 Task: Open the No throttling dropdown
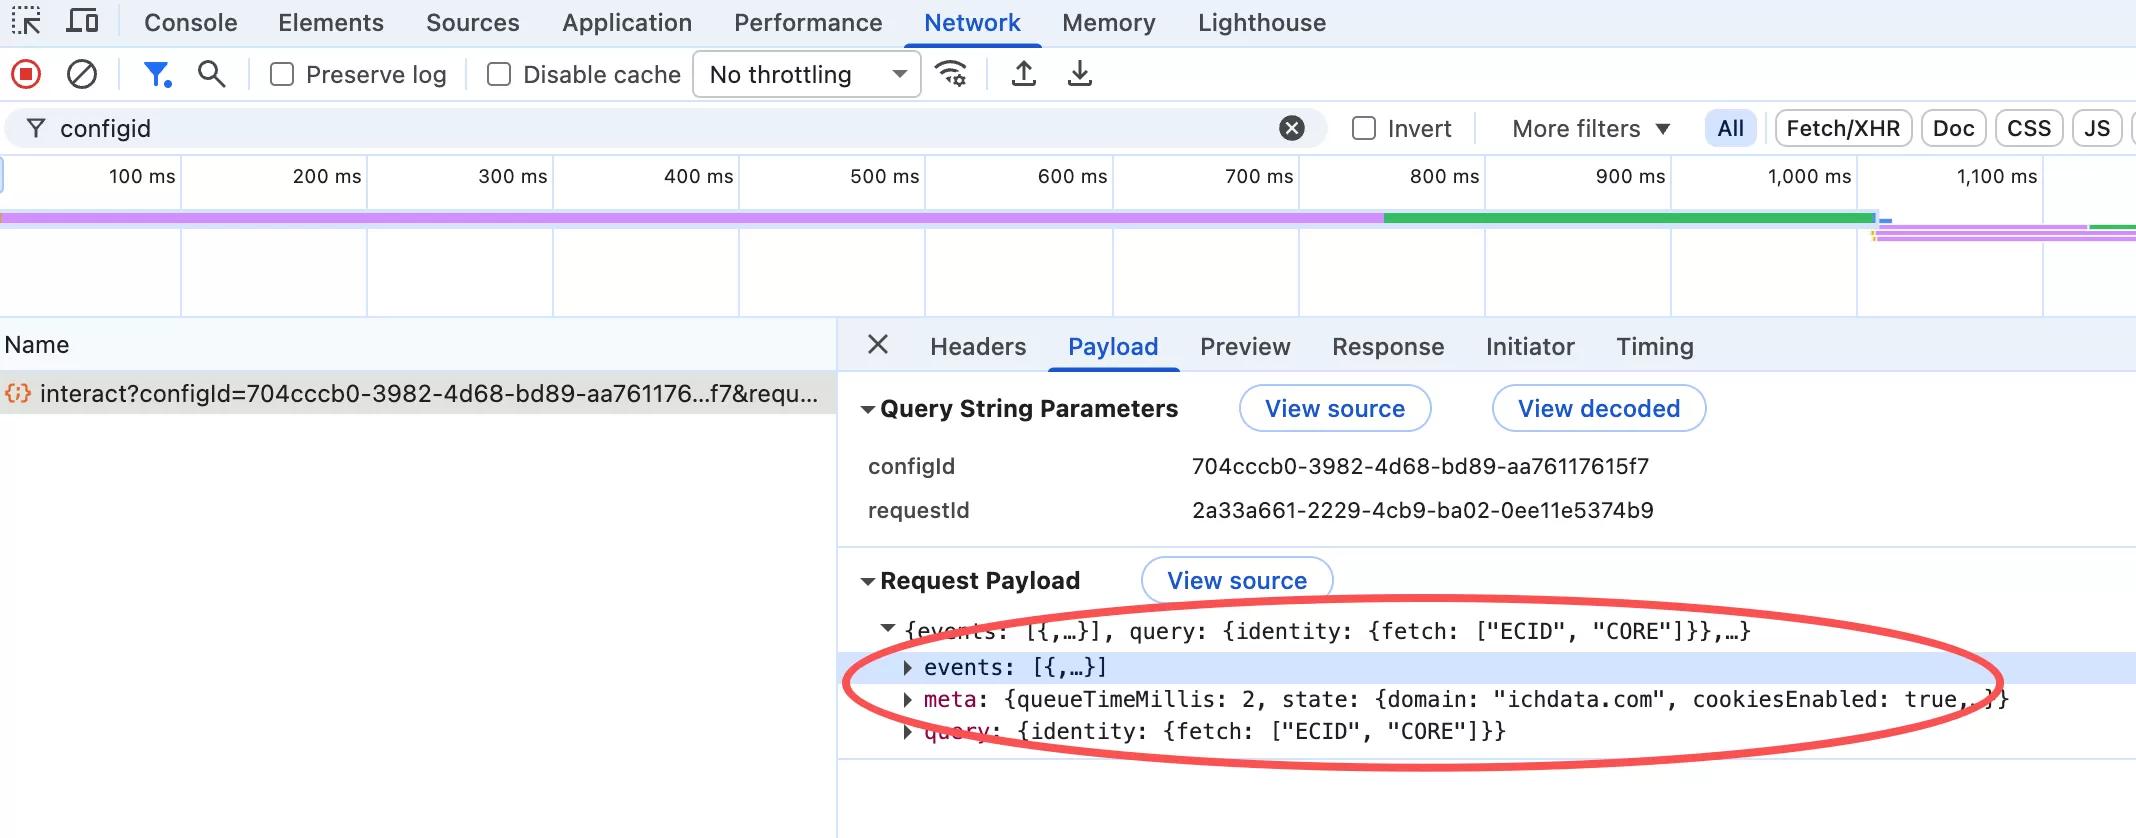click(x=806, y=75)
